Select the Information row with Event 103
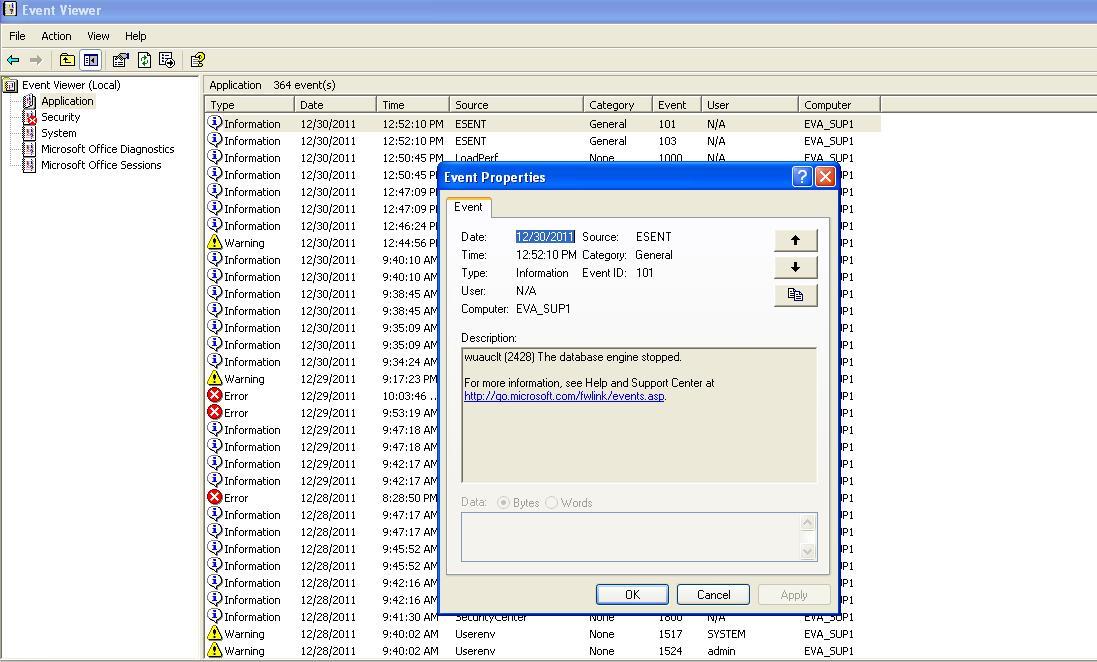The width and height of the screenshot is (1097, 662). tap(542, 141)
